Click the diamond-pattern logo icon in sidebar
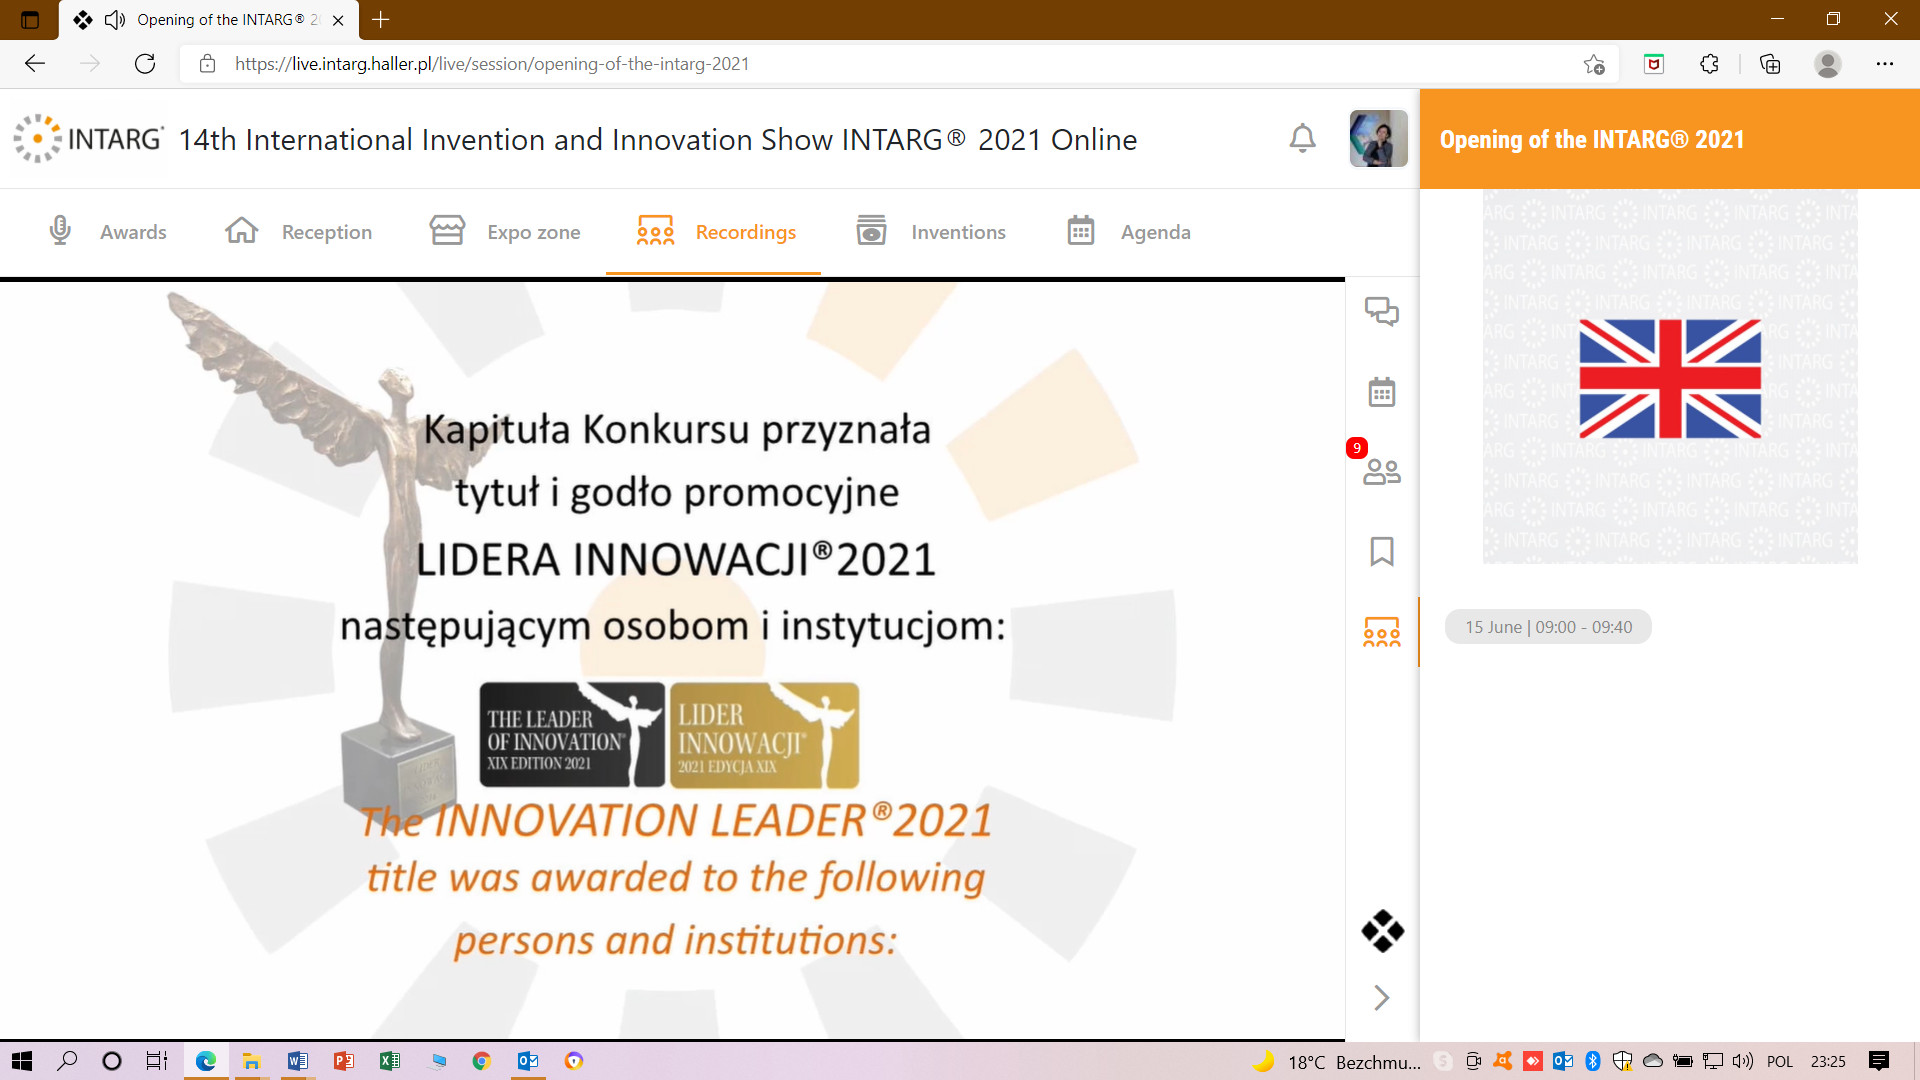 point(1383,931)
